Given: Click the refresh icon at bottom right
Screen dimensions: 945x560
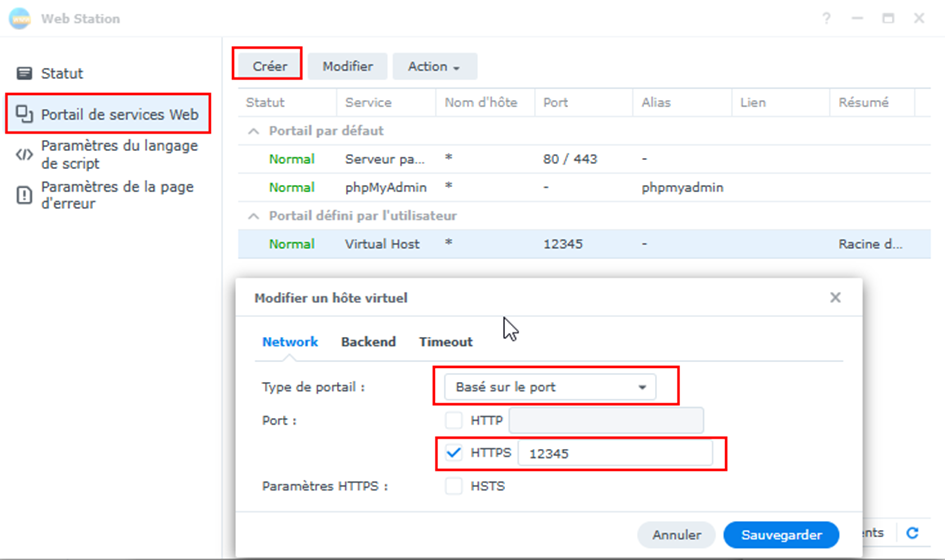Looking at the screenshot, I should pos(912,534).
